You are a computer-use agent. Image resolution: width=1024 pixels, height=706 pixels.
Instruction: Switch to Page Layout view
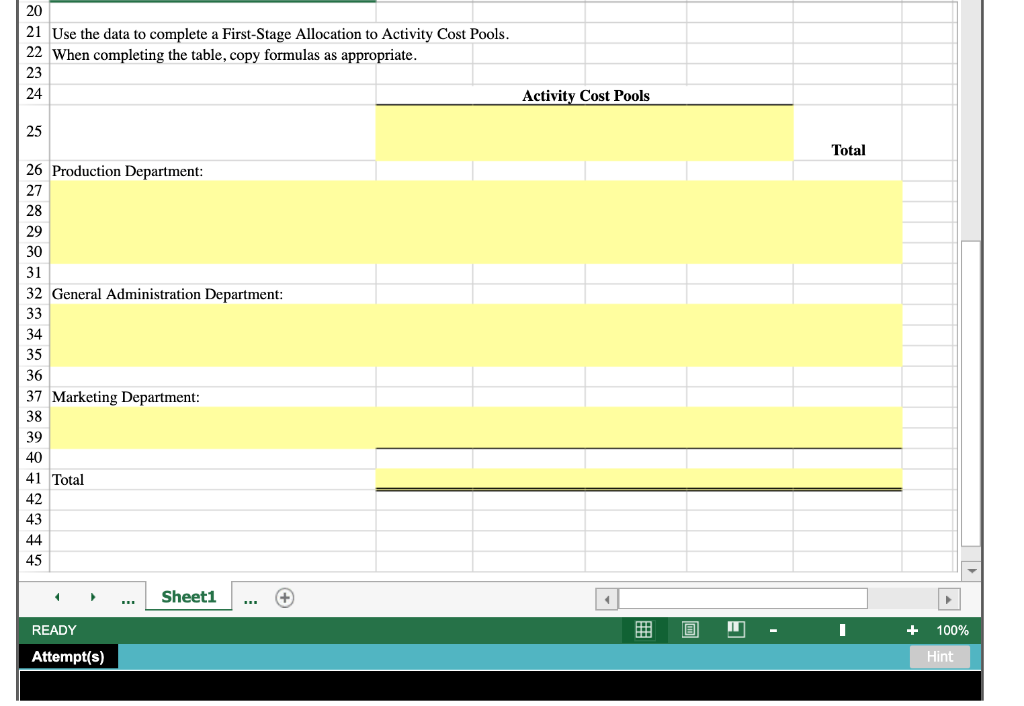coord(689,630)
